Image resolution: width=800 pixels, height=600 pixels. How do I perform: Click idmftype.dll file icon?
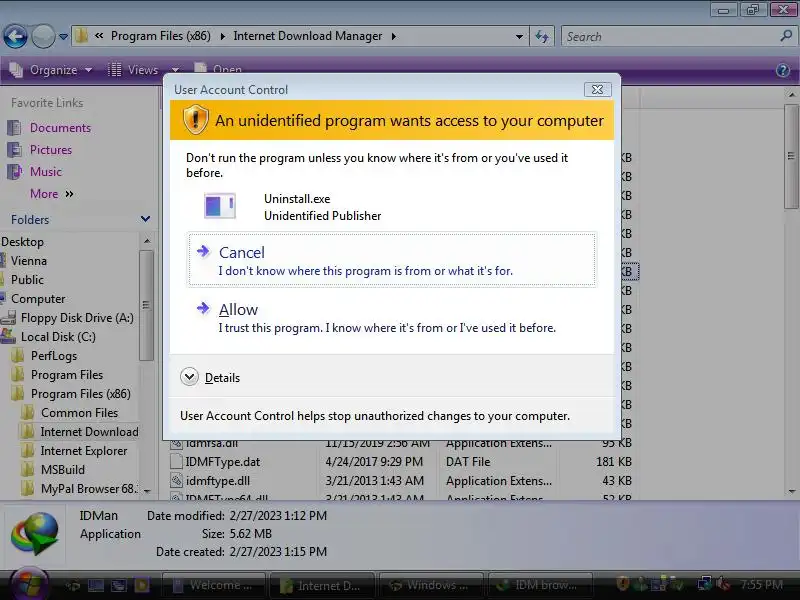pos(176,481)
